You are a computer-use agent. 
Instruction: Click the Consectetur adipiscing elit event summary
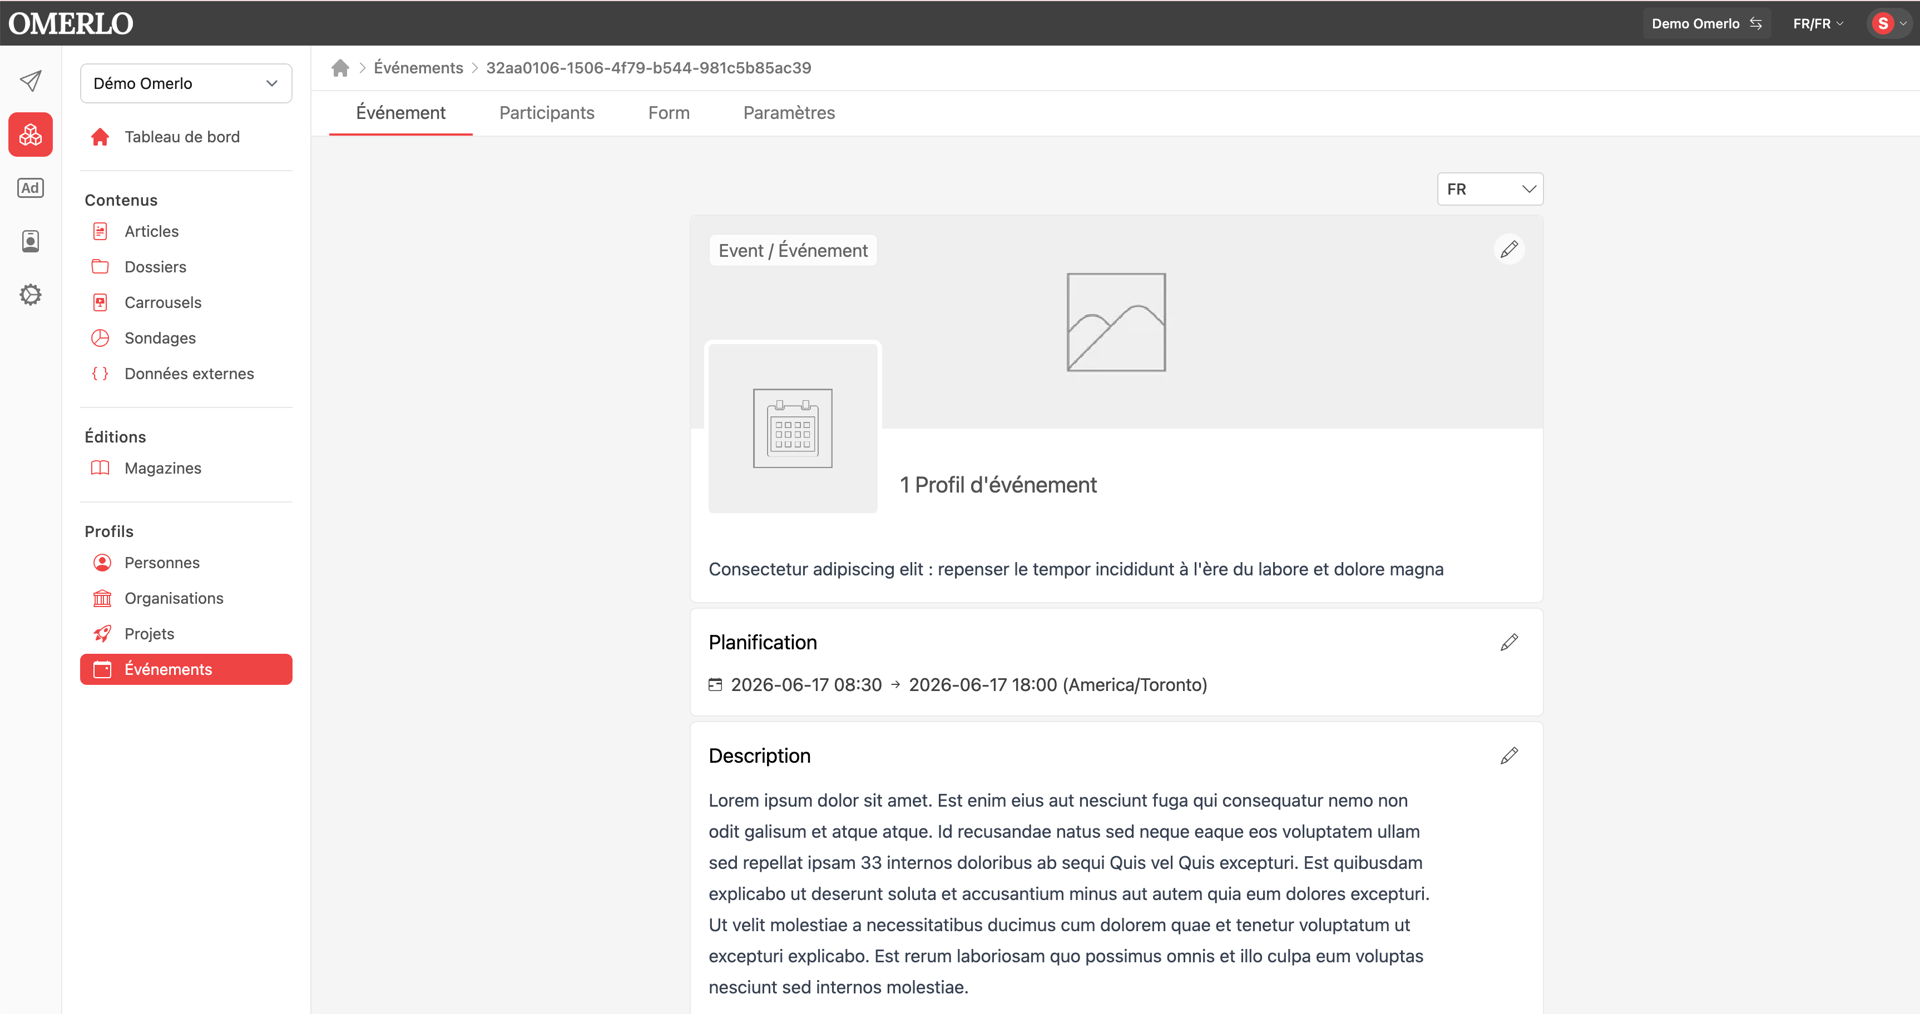[1076, 569]
